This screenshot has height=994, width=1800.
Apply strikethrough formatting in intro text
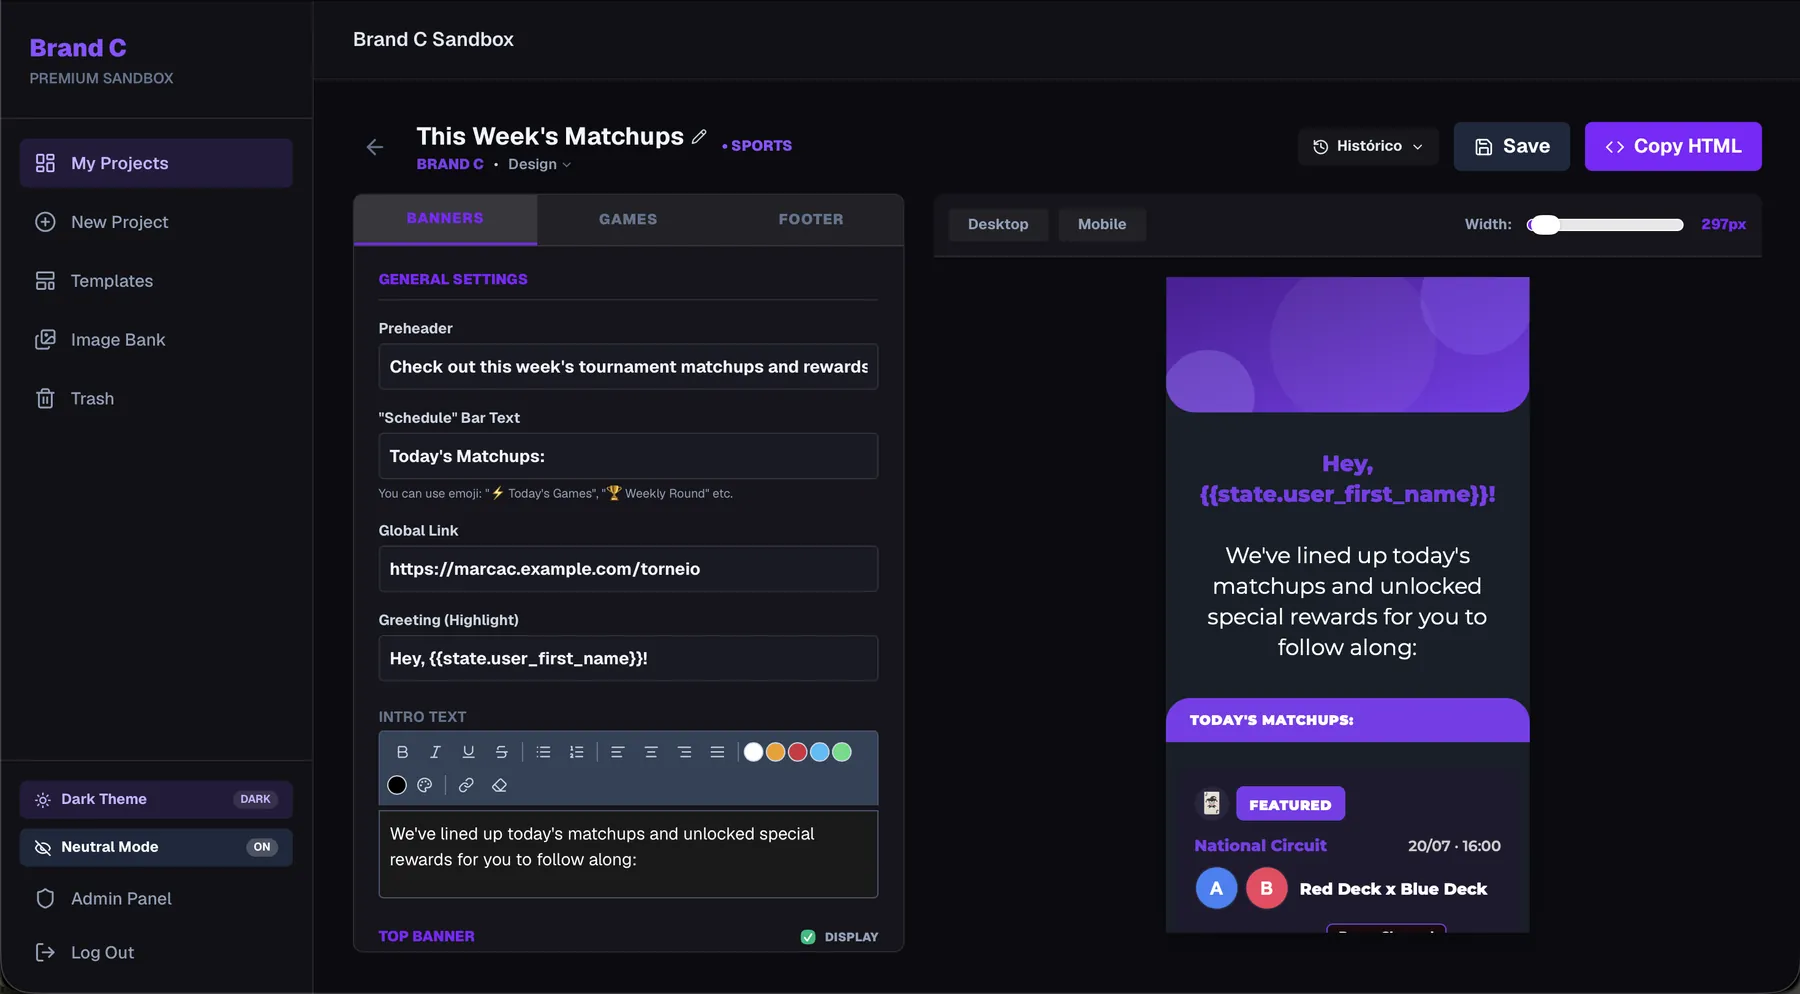[x=501, y=752]
